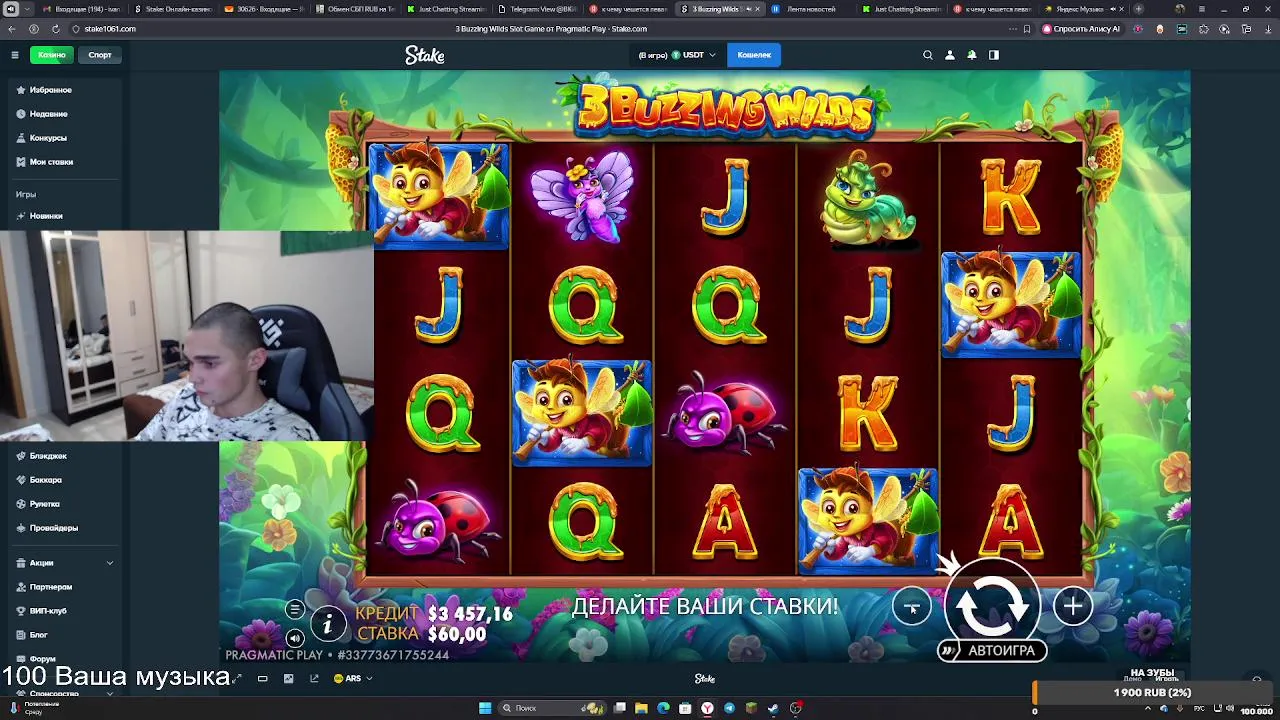Screen dimensions: 1280x720
Task: Collapse the sidebar with hamburger menu
Action: (x=14, y=55)
